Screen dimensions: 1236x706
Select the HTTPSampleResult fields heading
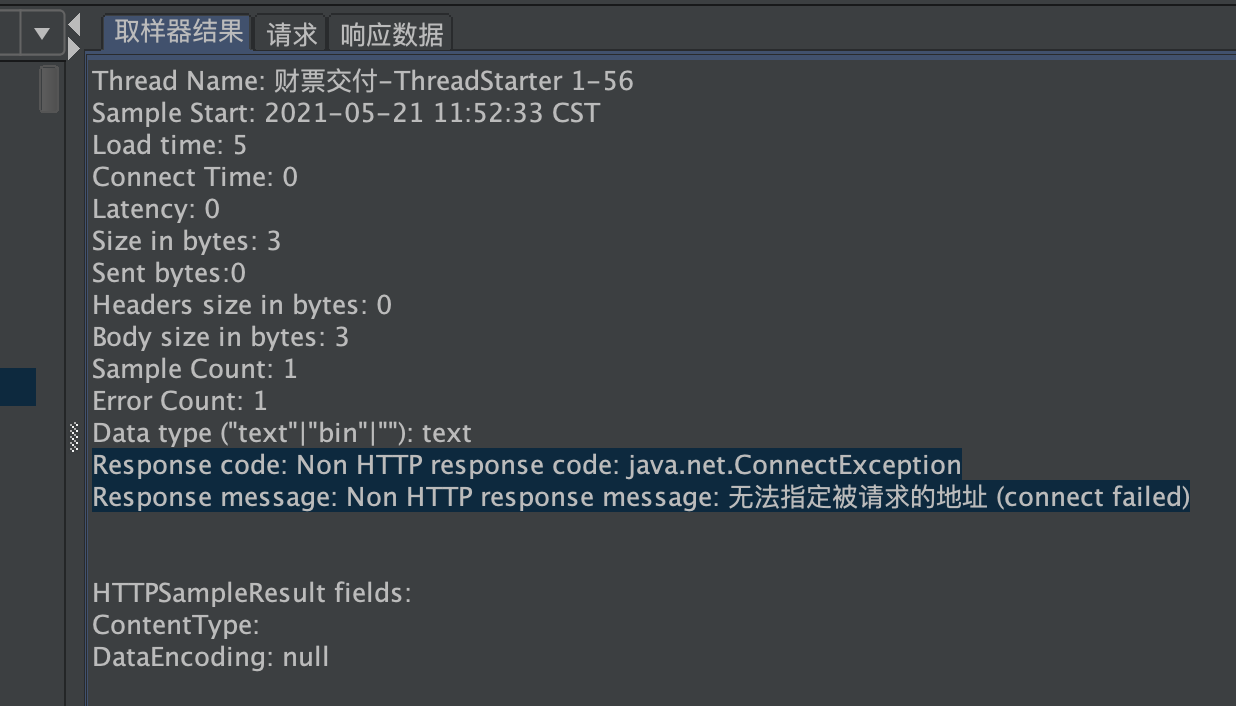point(252,593)
